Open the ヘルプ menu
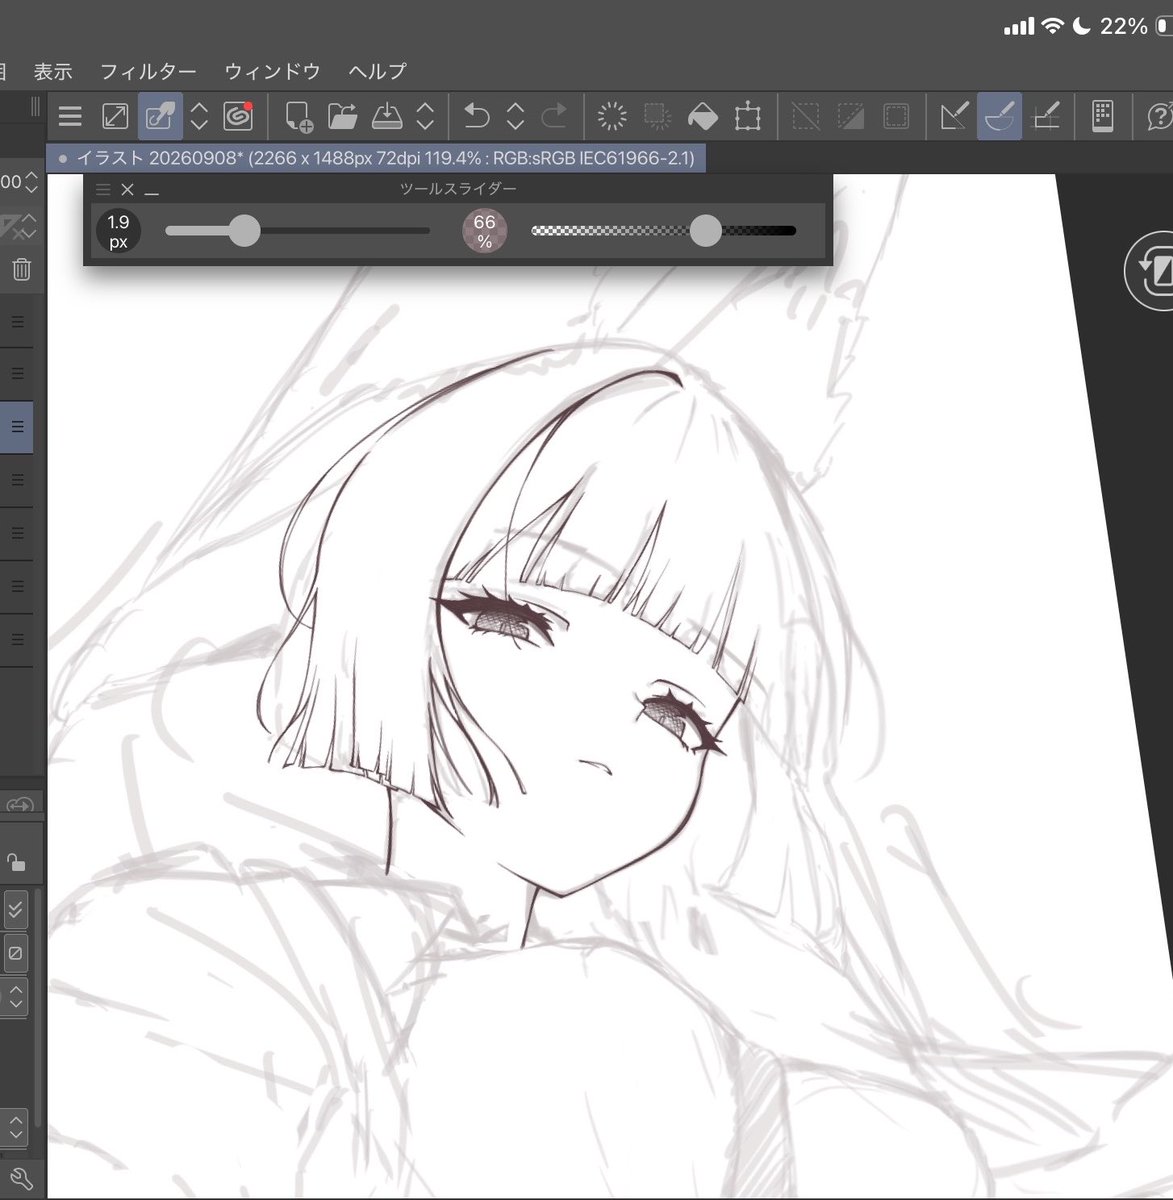Screen dimensions: 1173x1200 377,71
